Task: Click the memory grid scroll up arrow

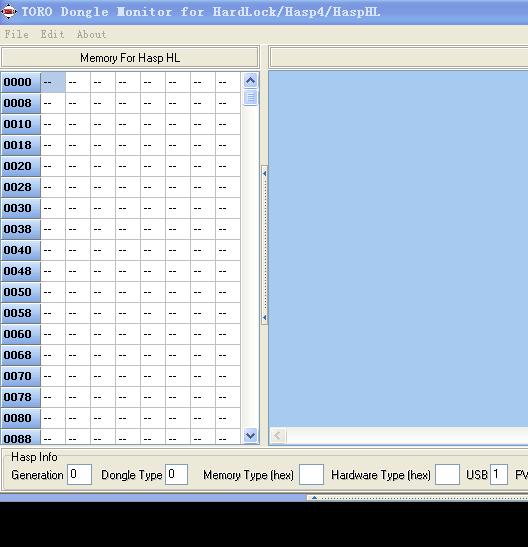Action: 250,81
